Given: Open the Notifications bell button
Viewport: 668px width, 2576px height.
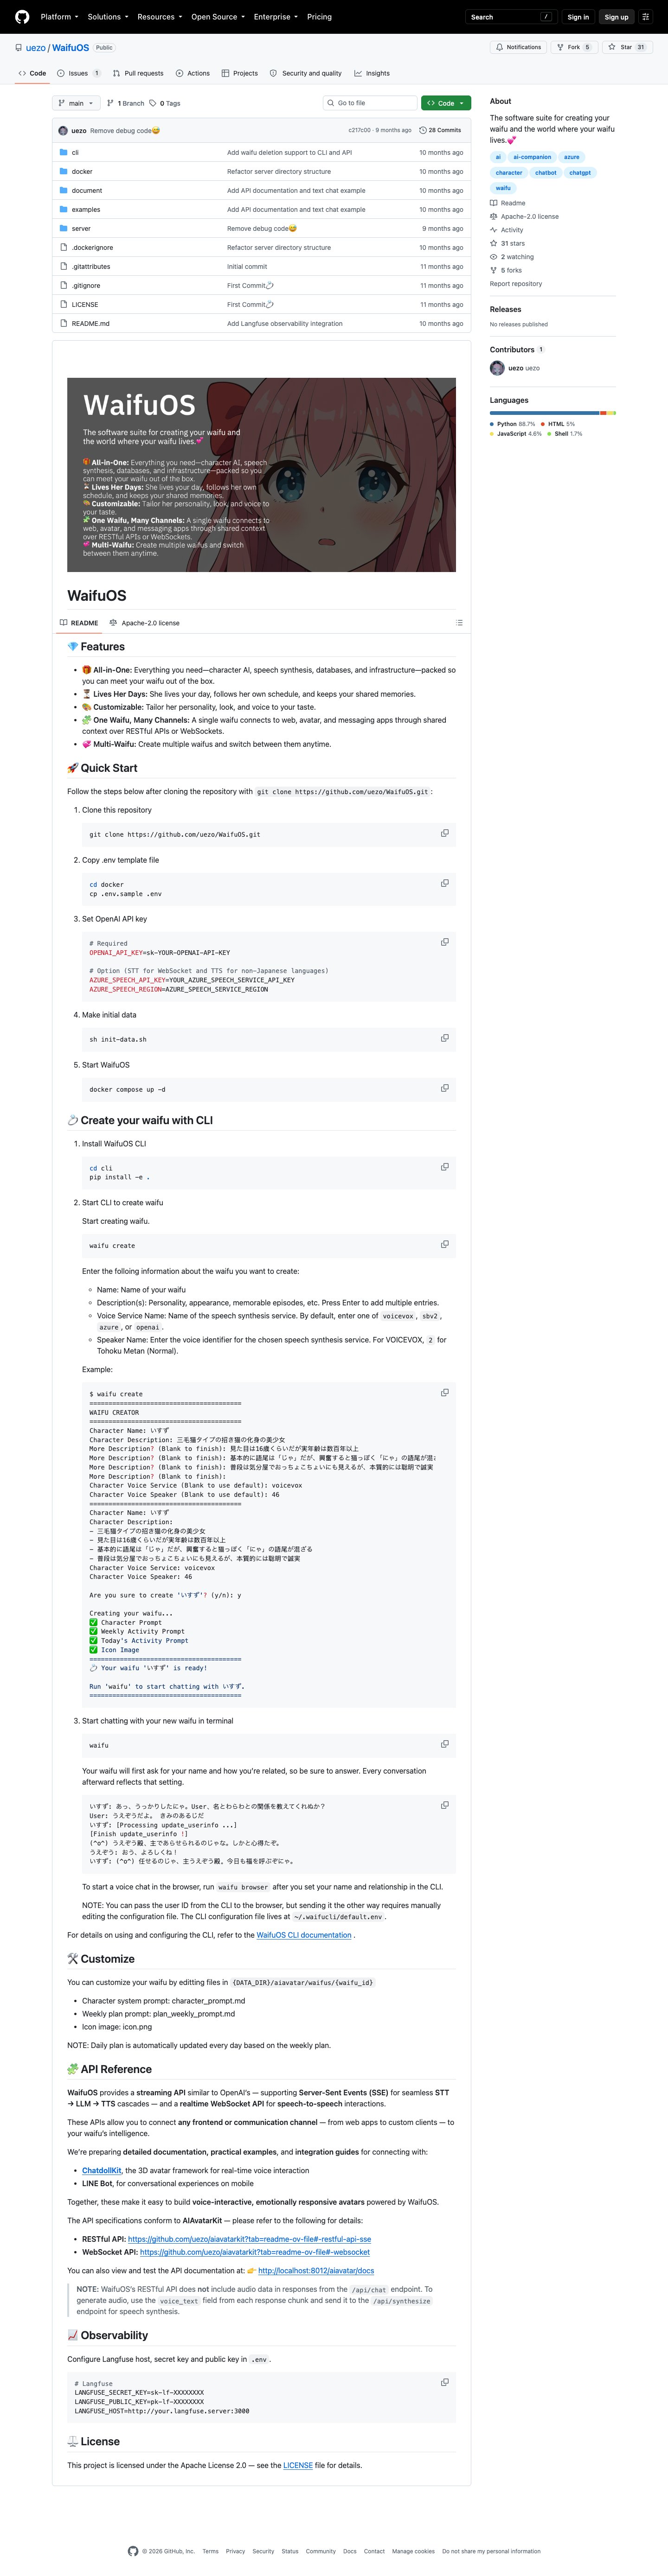Looking at the screenshot, I should click(x=518, y=47).
